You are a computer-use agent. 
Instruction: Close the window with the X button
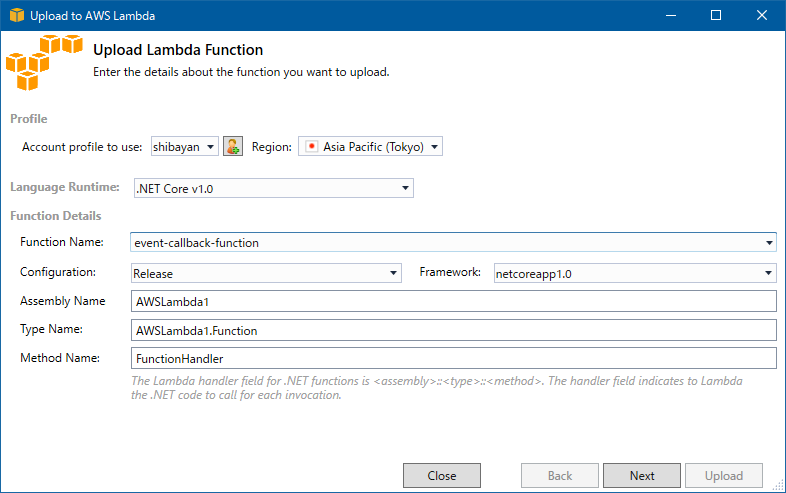761,15
